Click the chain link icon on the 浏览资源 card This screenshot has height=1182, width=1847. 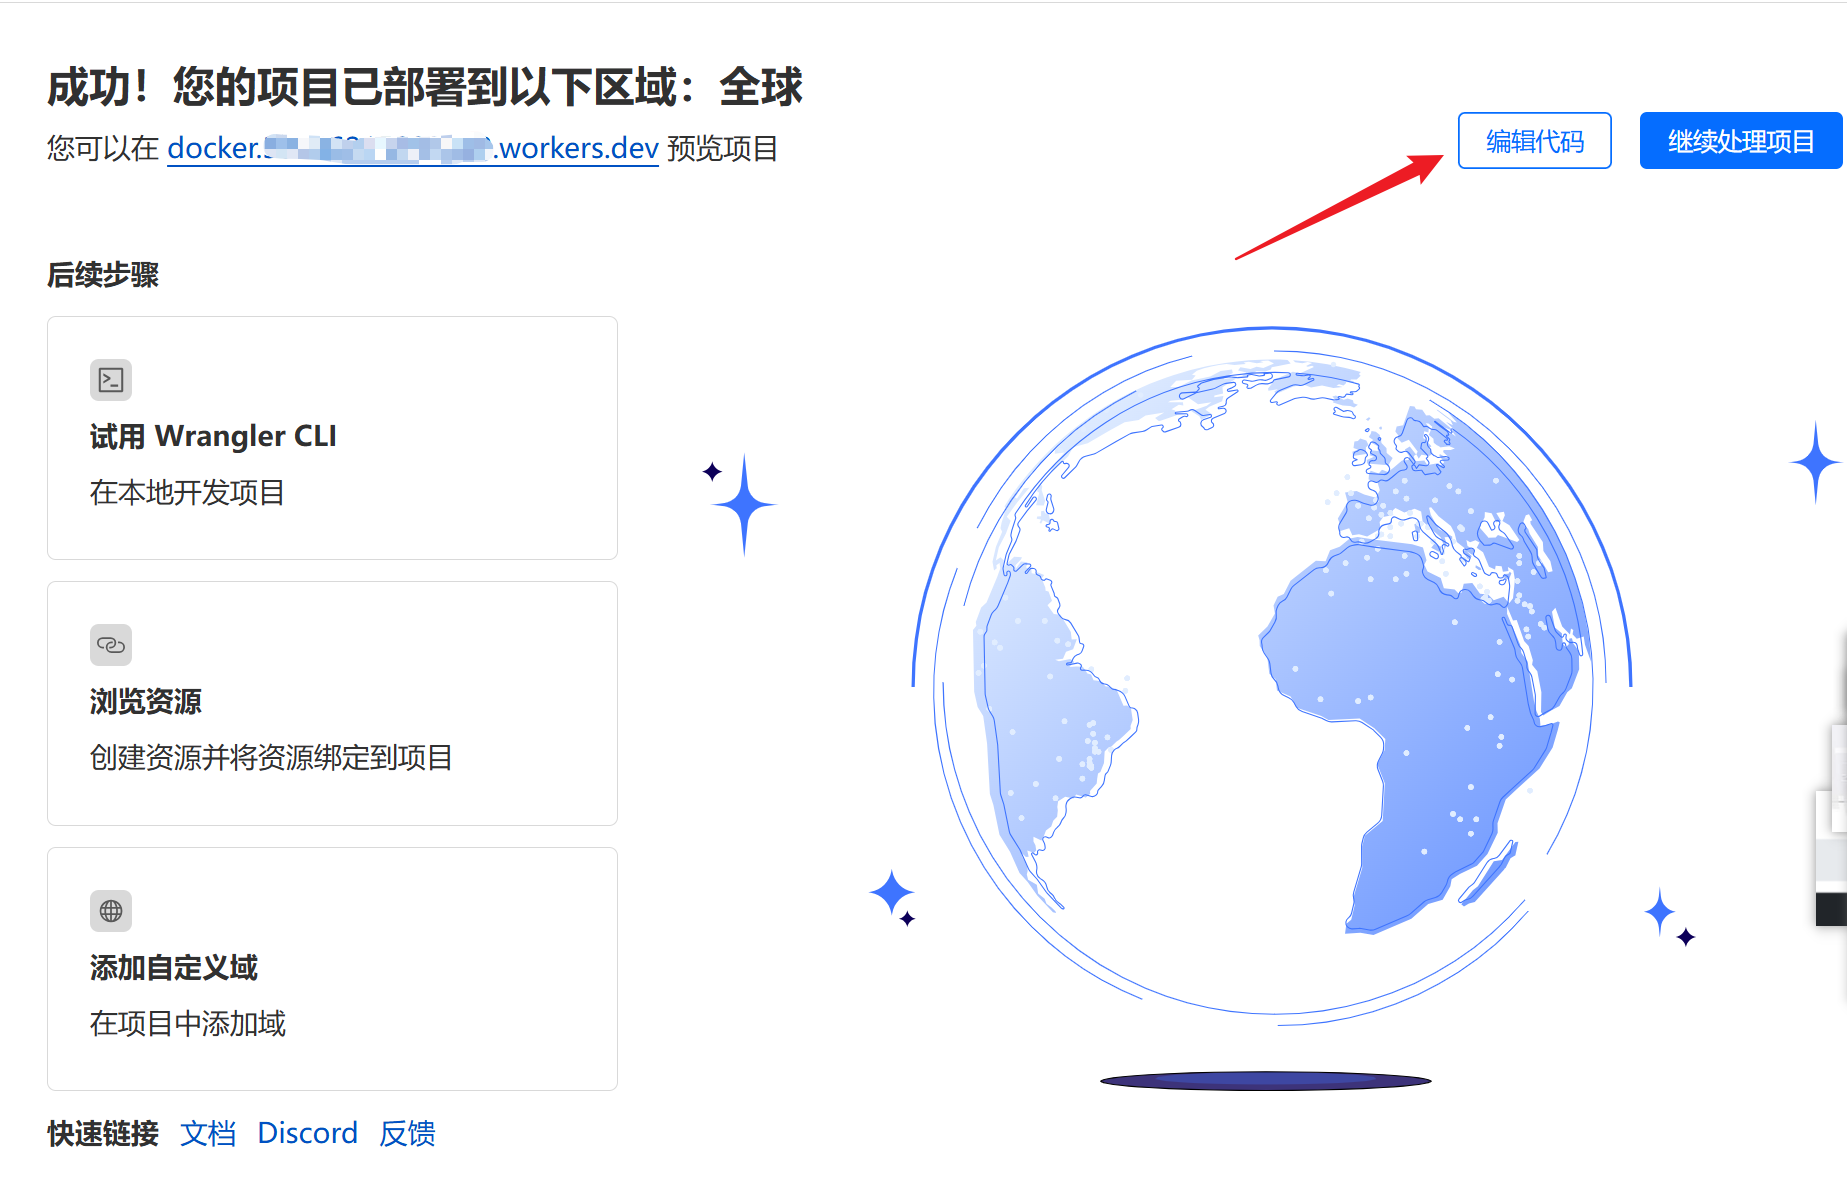point(111,645)
